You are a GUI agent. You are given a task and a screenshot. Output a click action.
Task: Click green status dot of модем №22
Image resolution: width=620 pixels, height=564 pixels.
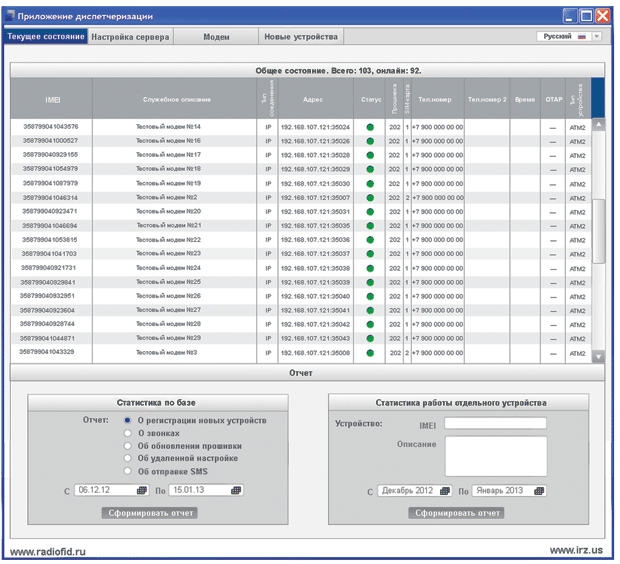pos(370,240)
